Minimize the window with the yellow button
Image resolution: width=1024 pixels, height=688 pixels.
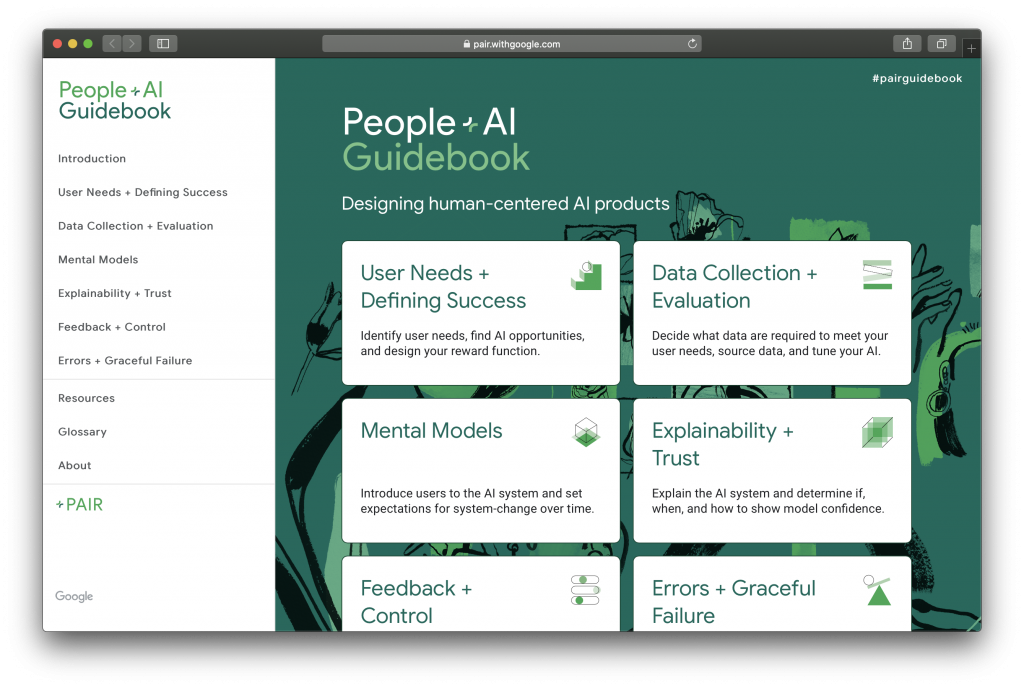coord(72,44)
